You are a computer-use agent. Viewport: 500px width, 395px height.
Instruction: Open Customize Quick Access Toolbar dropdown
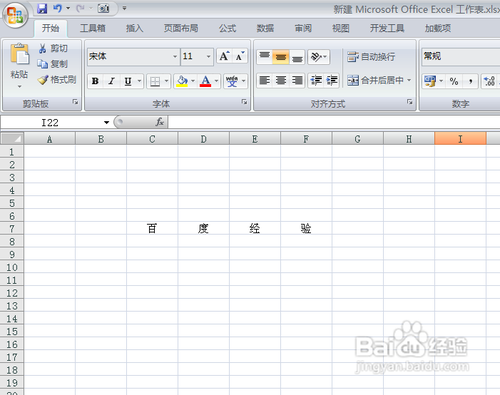[x=124, y=8]
